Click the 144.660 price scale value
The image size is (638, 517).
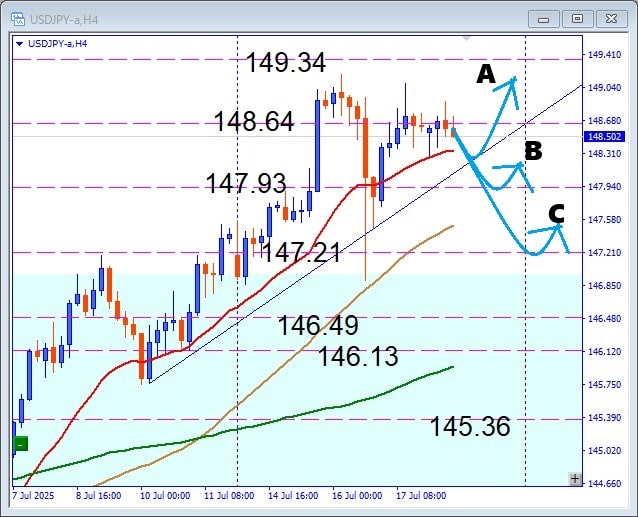point(605,483)
